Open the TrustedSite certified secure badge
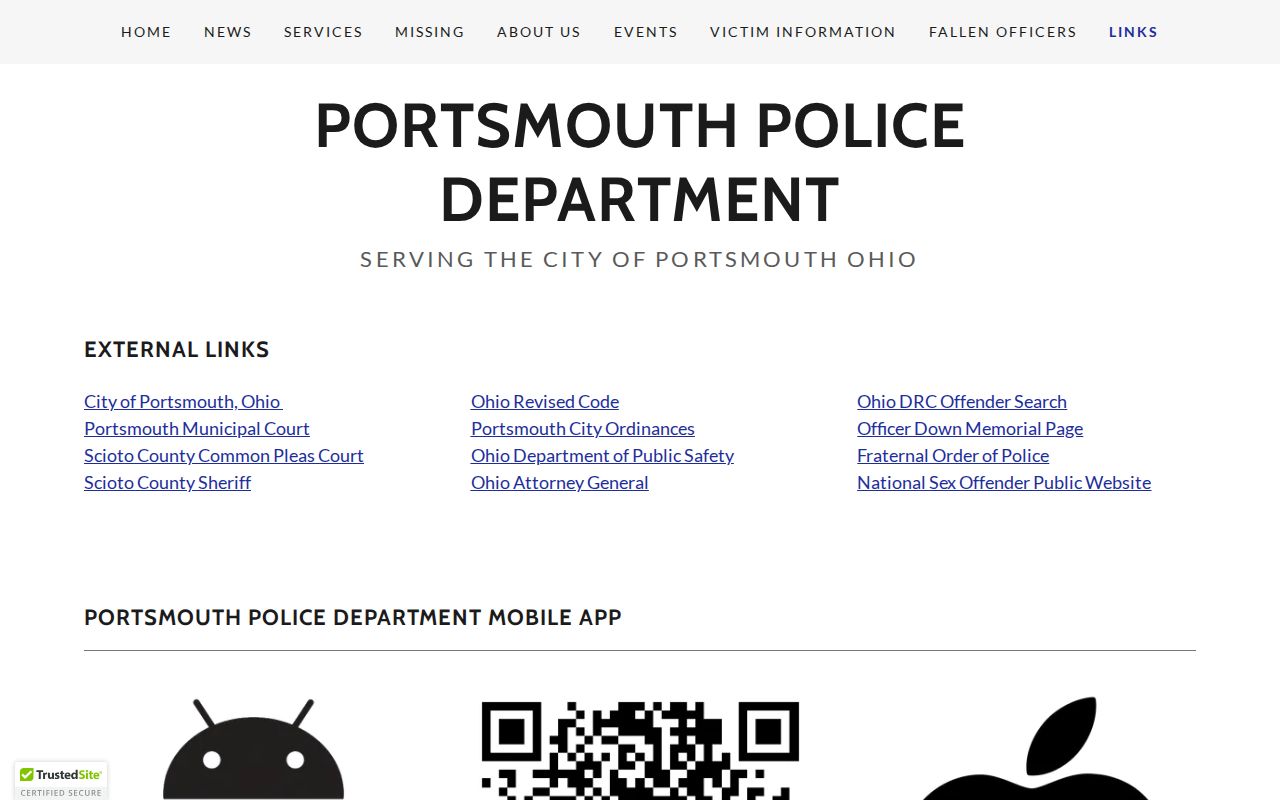This screenshot has height=800, width=1280. pyautogui.click(x=61, y=780)
